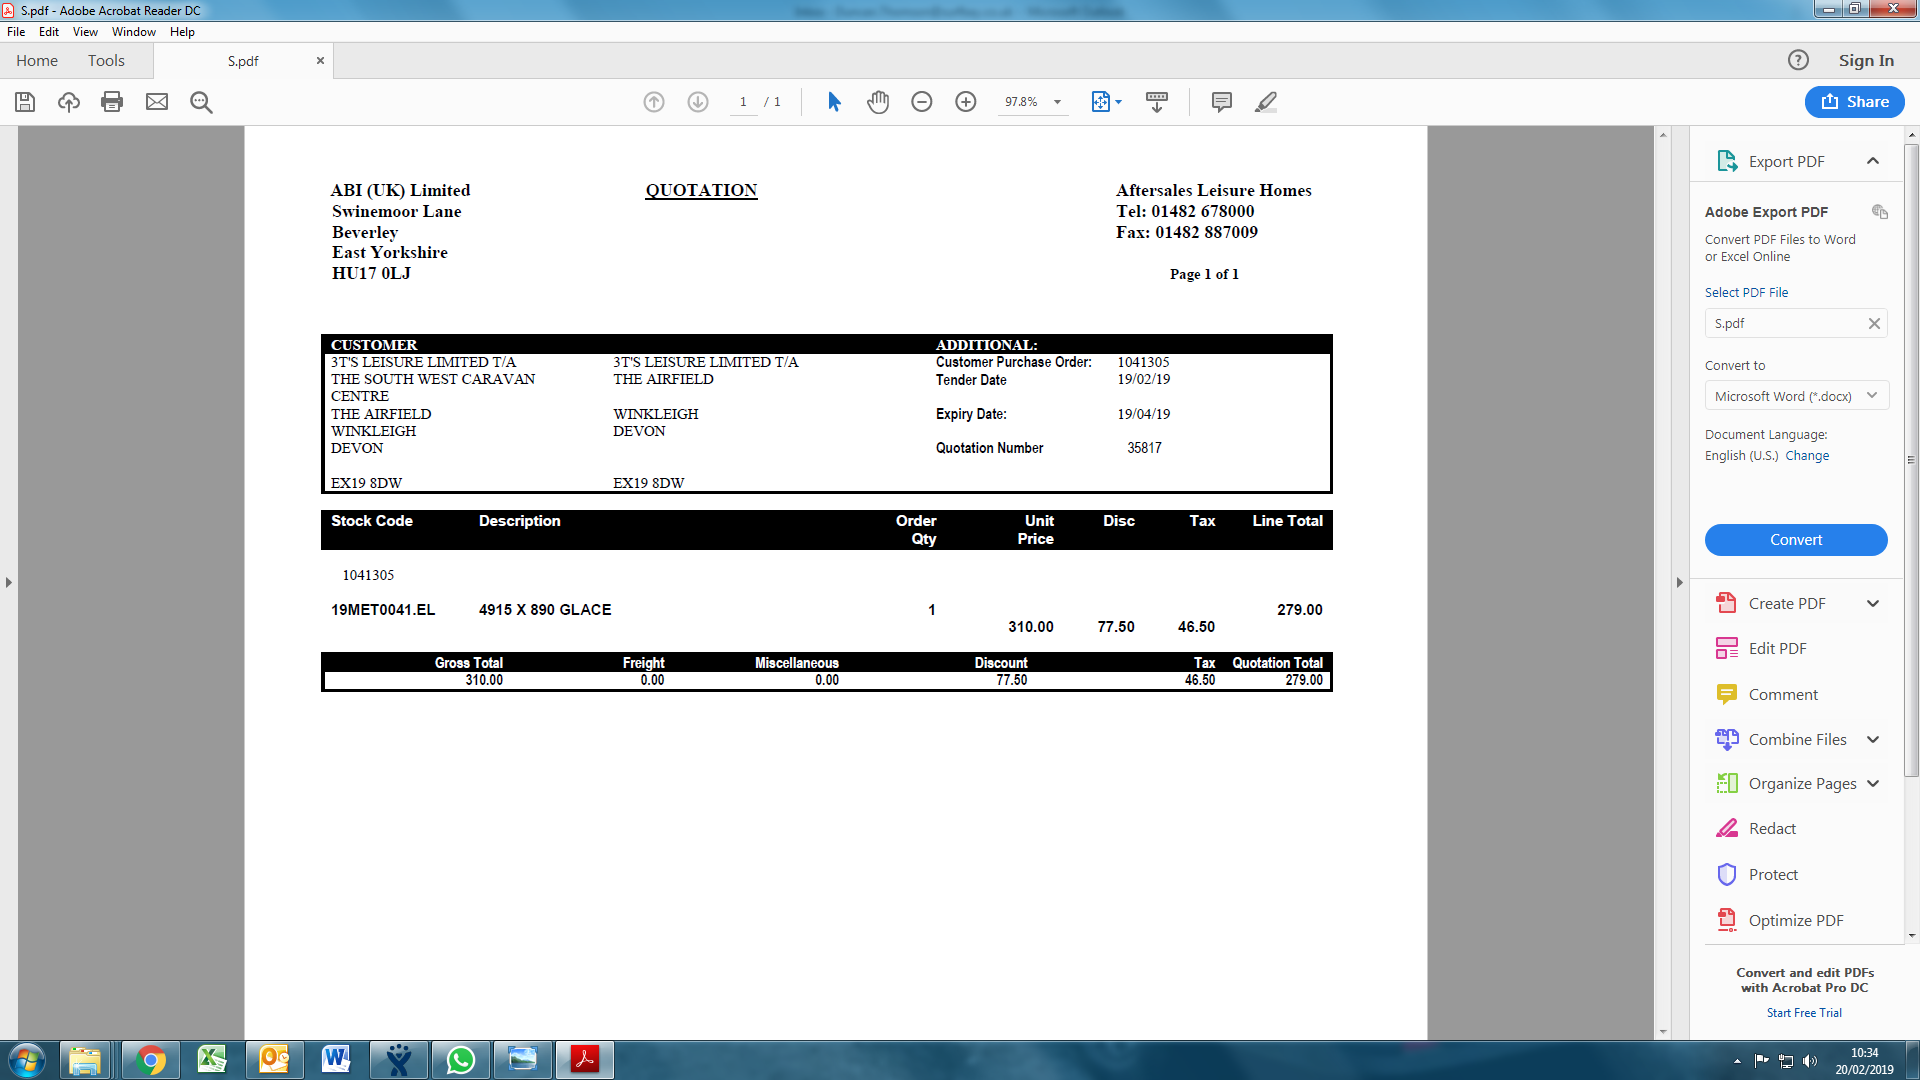Open the Window menu

(x=134, y=32)
